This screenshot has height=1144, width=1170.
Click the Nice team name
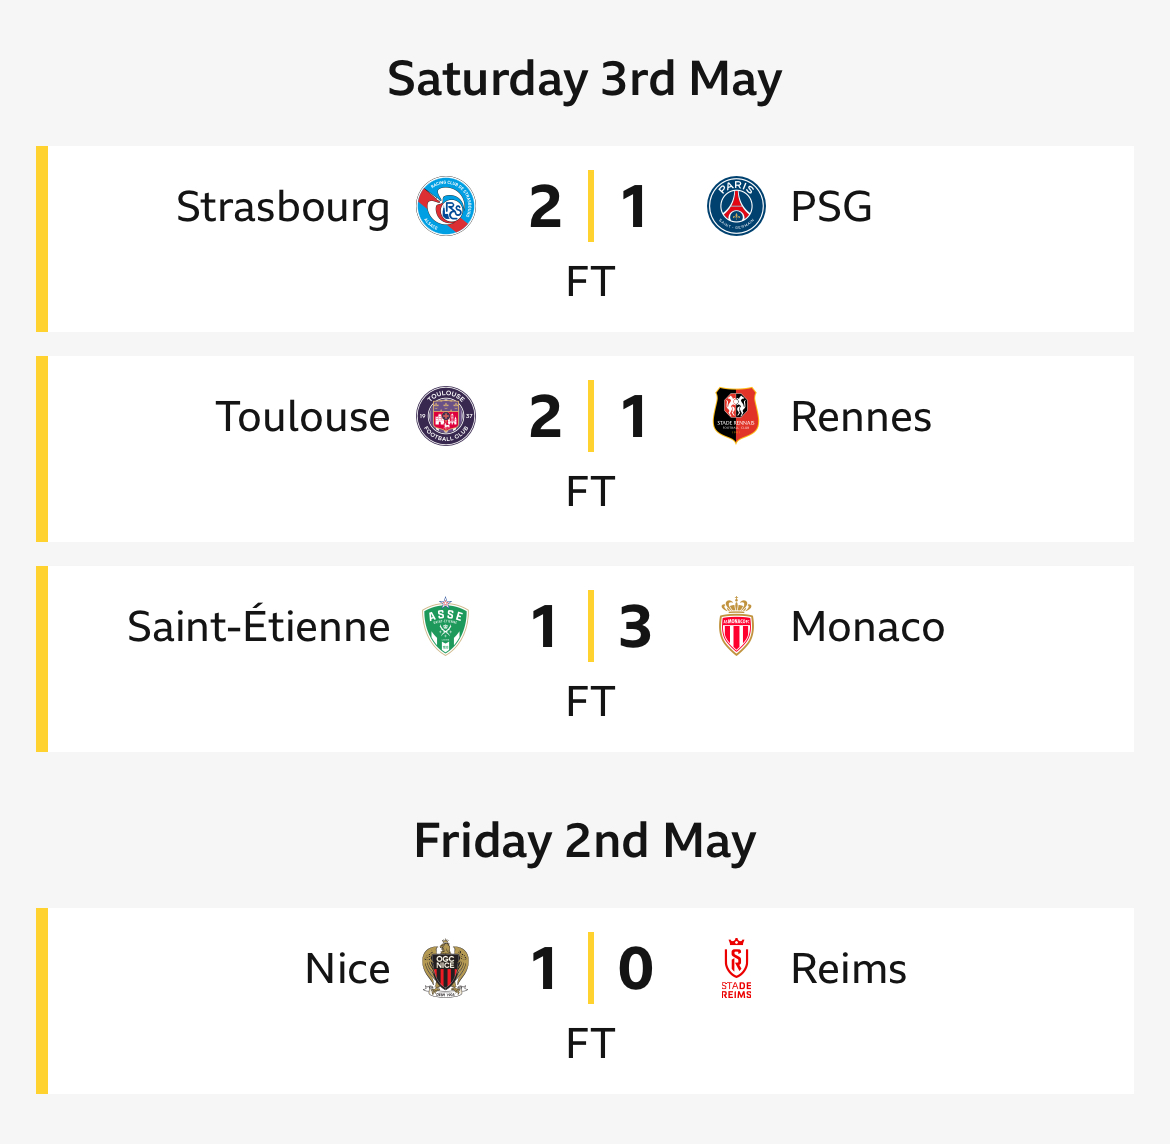348,969
